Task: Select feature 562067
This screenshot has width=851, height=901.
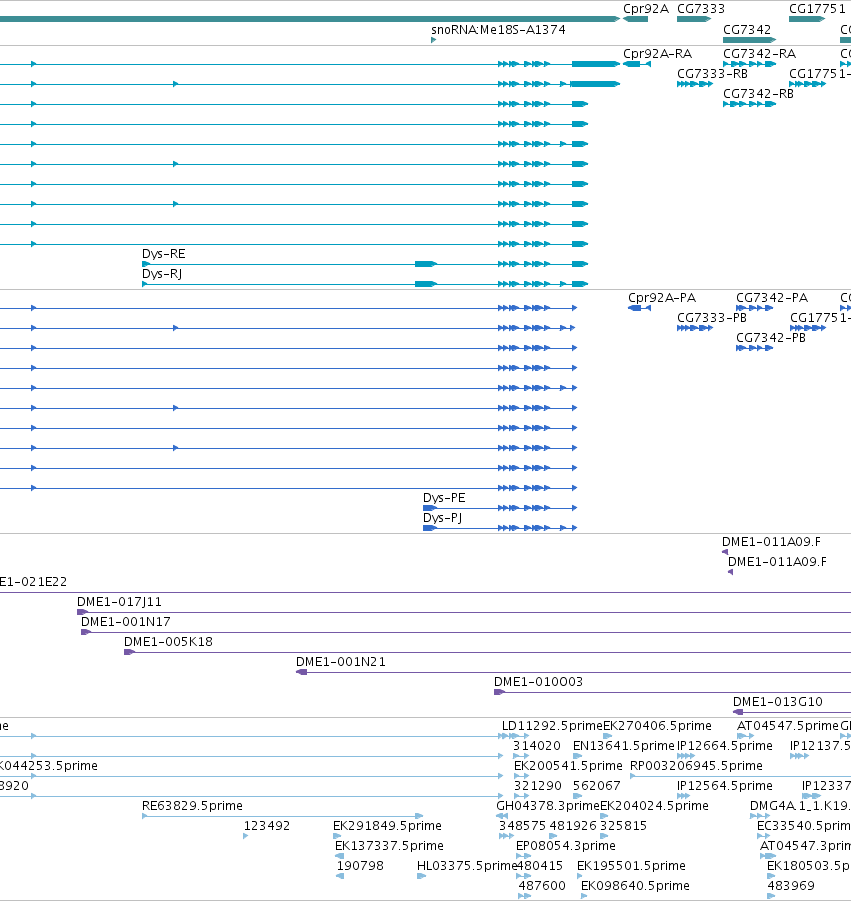Action: point(596,786)
